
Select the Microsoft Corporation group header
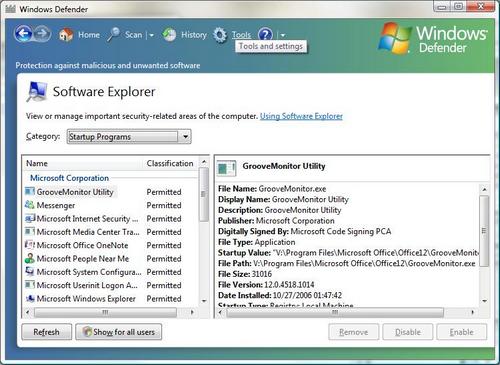(69, 178)
